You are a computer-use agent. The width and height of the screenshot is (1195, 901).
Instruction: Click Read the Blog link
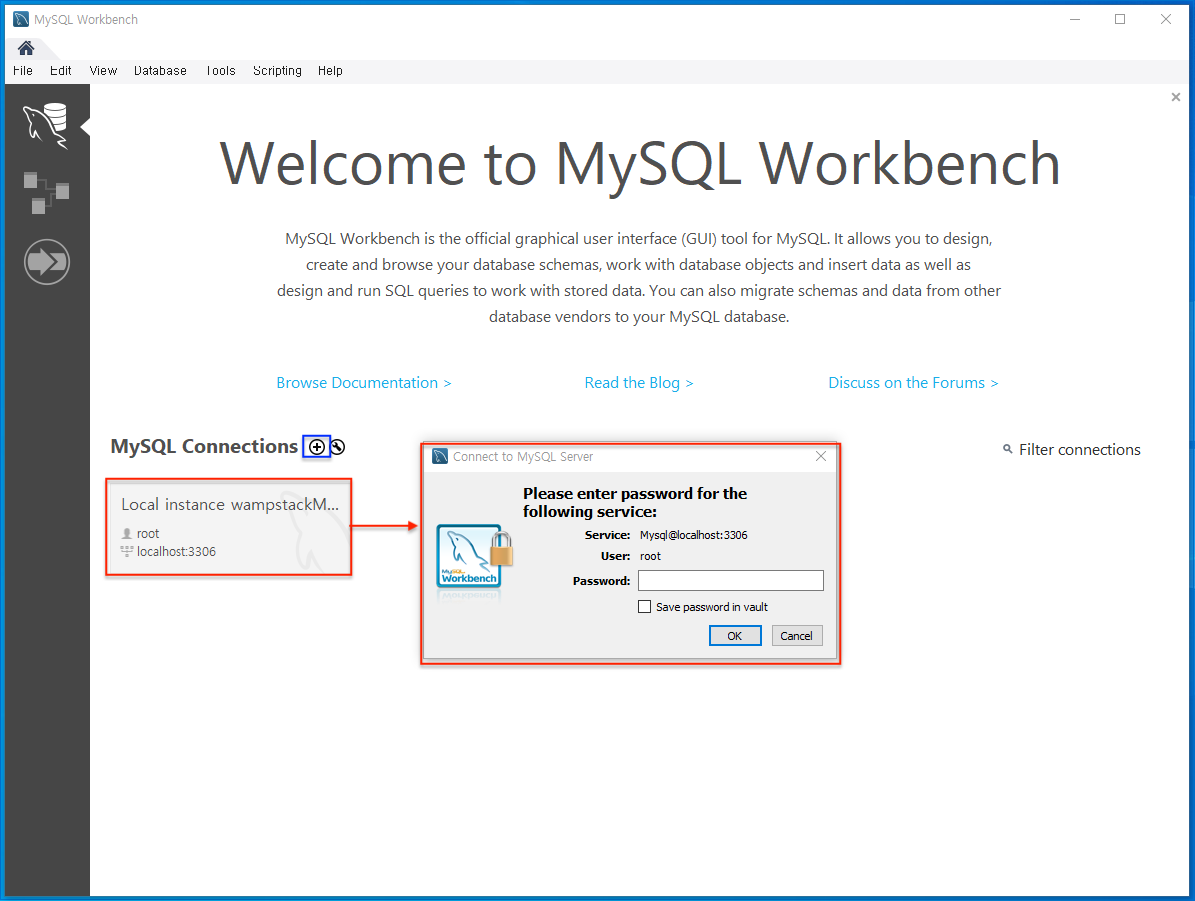(639, 383)
